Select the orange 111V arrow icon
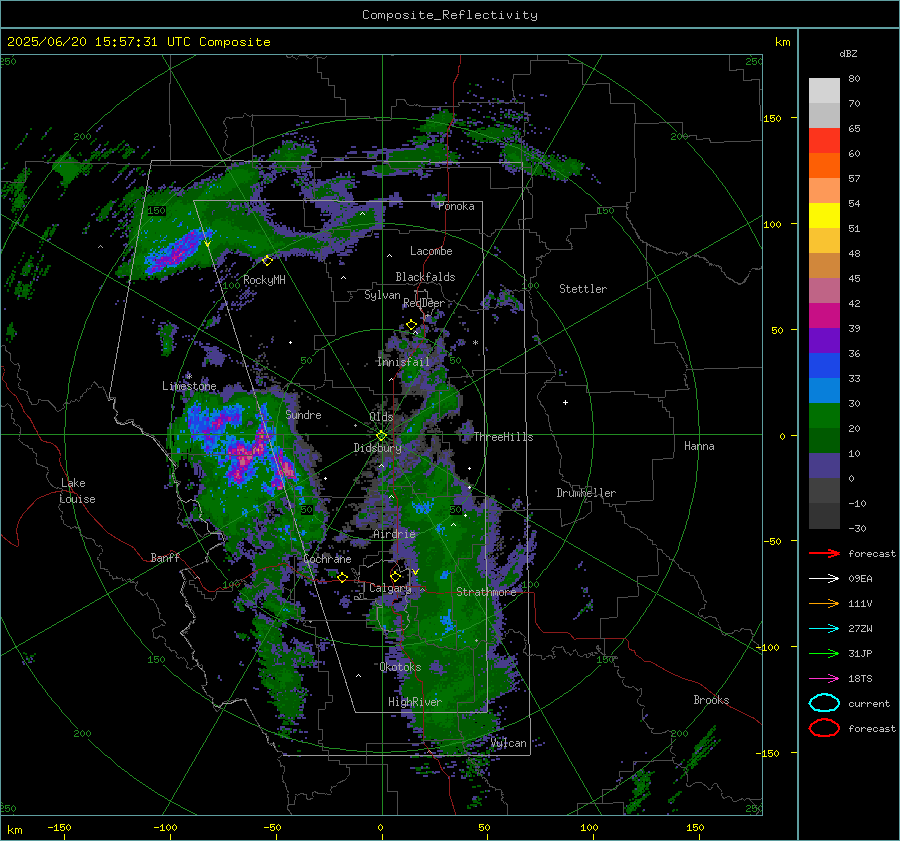 pyautogui.click(x=824, y=603)
